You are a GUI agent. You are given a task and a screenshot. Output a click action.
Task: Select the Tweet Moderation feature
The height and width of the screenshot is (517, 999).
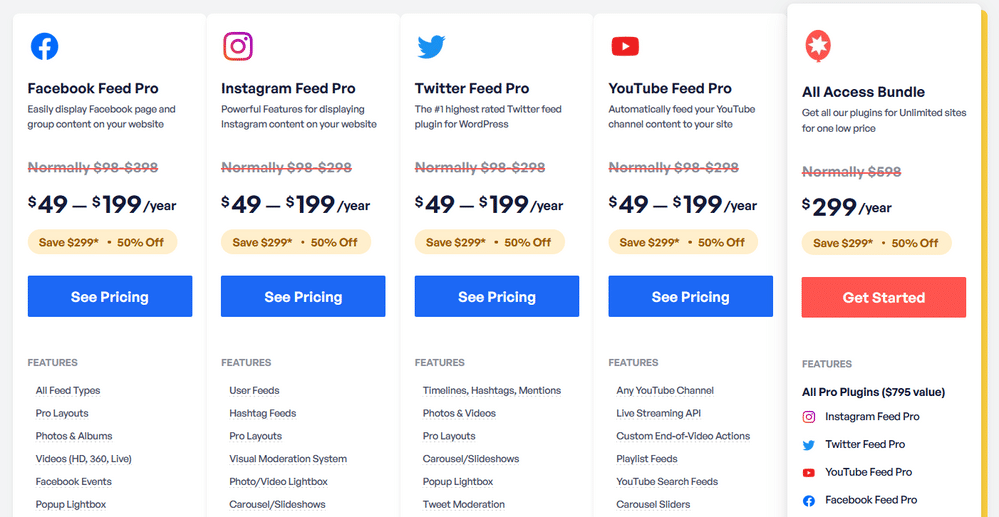pos(464,504)
